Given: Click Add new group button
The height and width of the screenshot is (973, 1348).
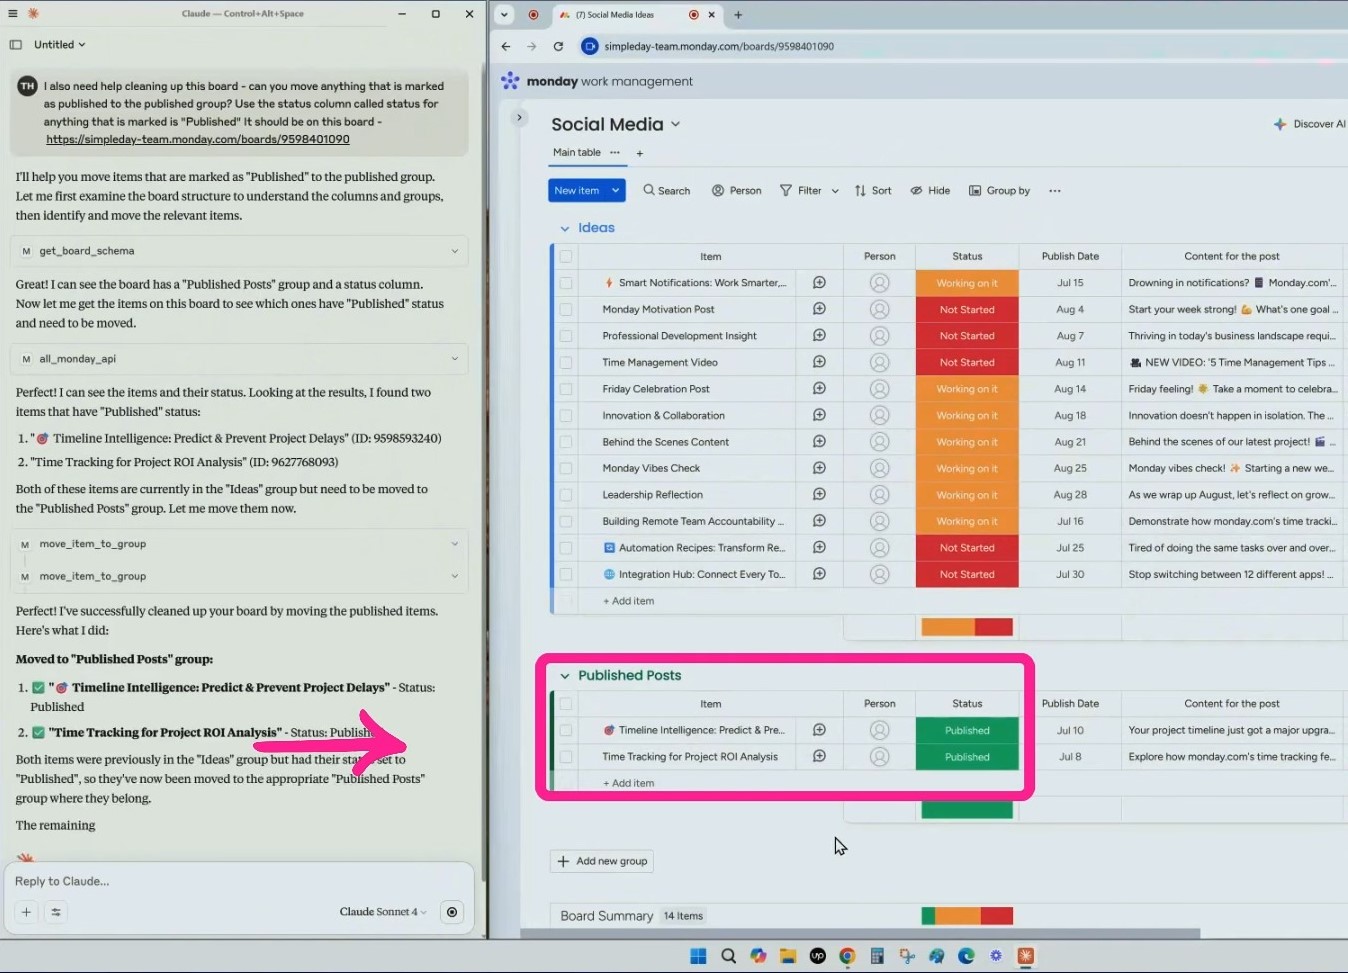Looking at the screenshot, I should tap(602, 861).
